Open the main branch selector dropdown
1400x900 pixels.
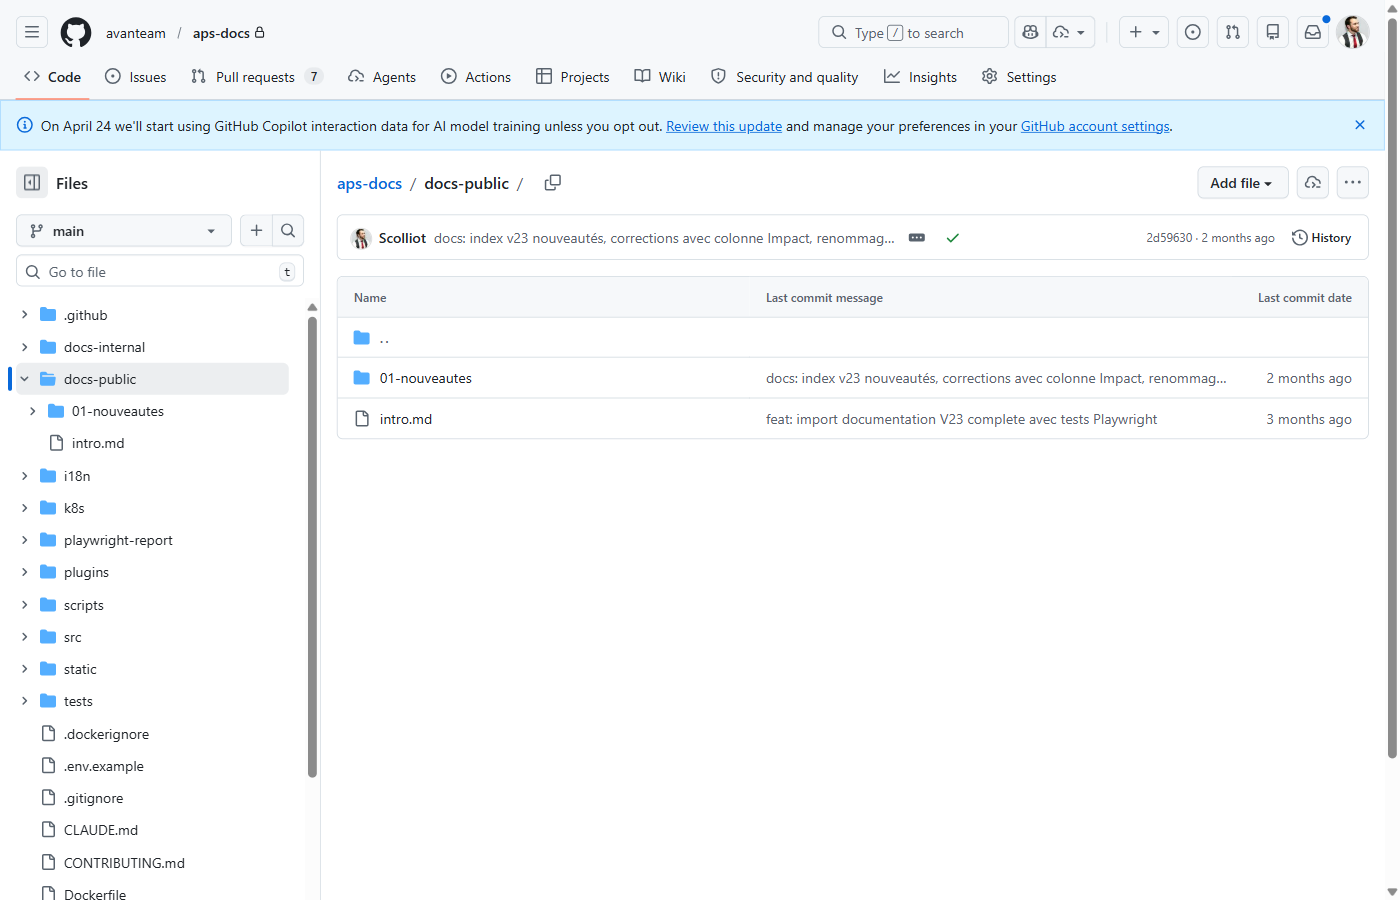tap(123, 230)
